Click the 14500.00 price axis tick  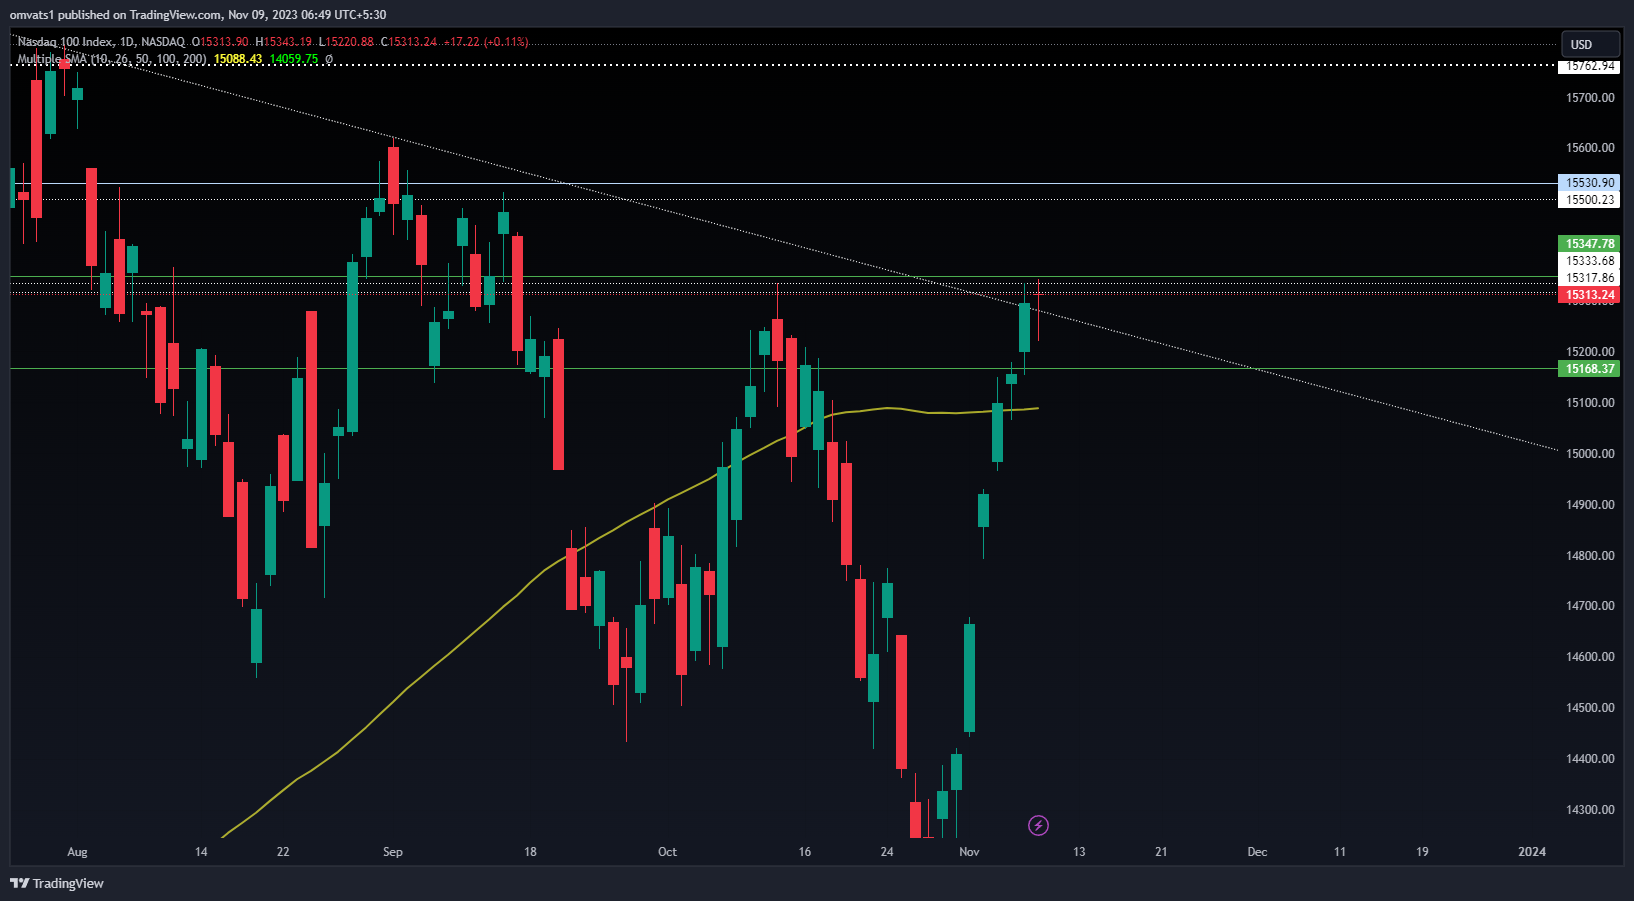pos(1590,708)
